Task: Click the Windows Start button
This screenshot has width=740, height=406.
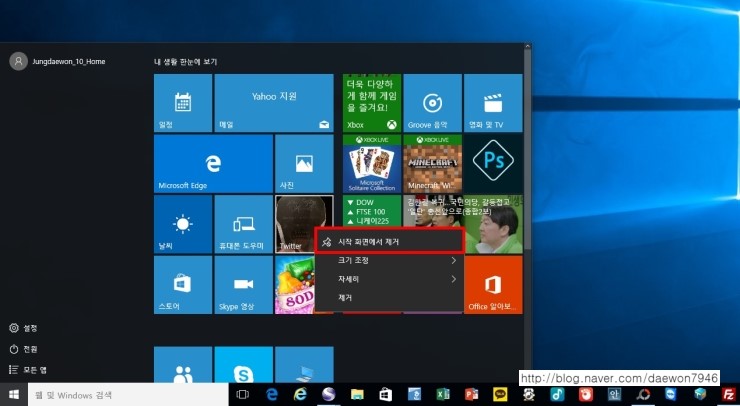Action: point(14,395)
